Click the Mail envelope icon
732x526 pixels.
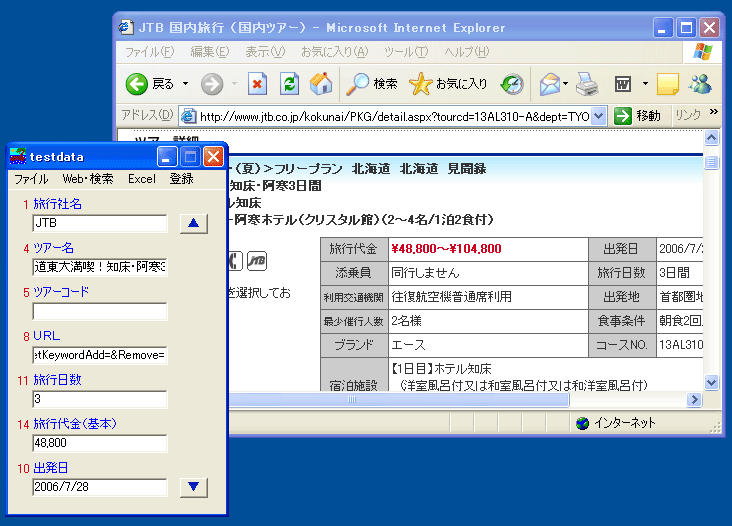click(x=550, y=84)
